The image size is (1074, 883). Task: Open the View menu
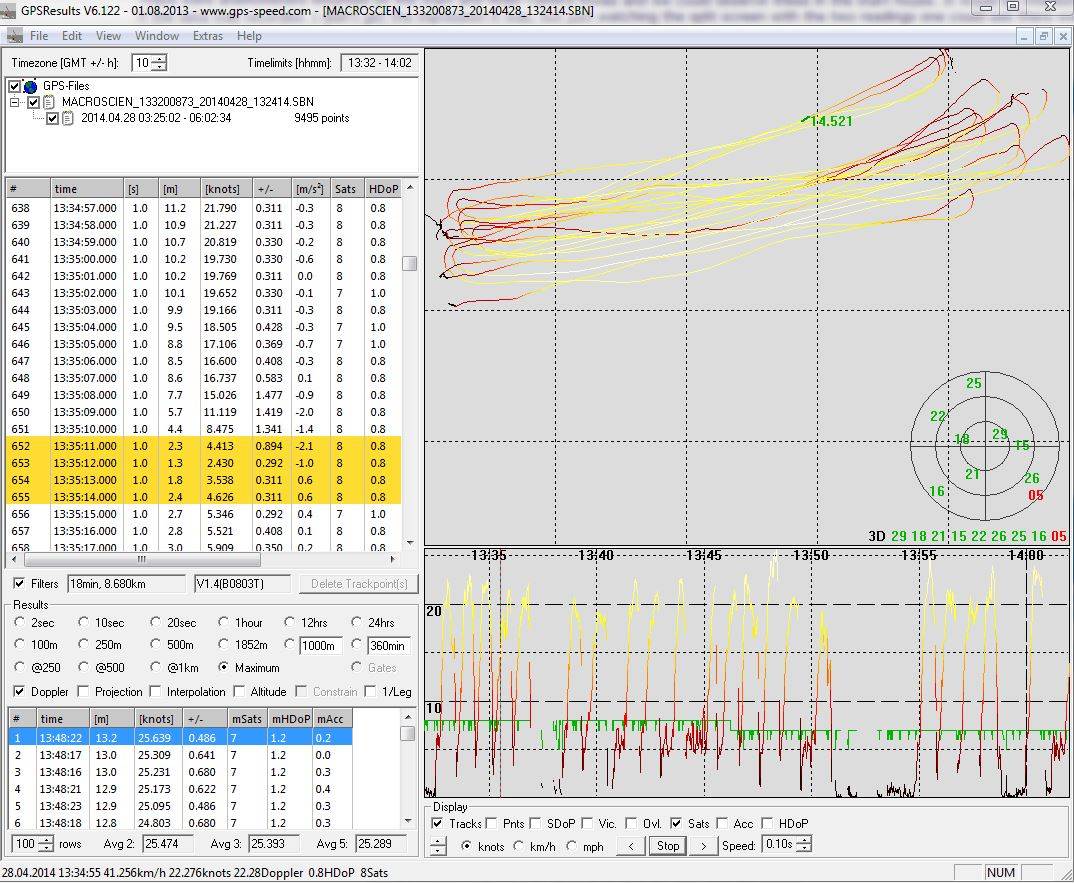click(108, 36)
